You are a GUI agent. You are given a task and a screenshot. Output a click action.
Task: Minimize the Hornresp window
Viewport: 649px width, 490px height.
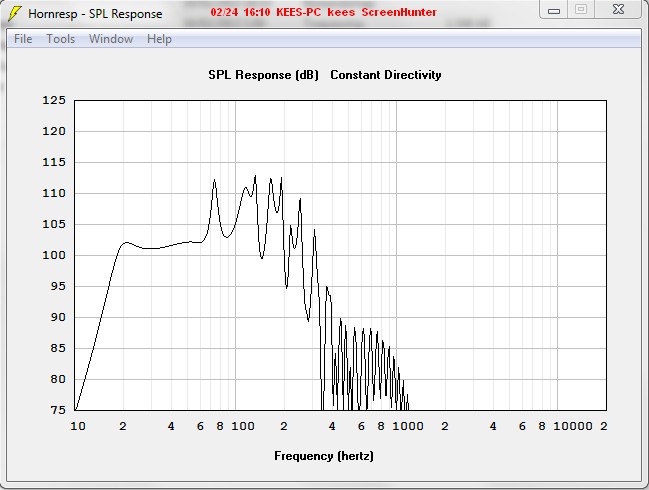pyautogui.click(x=554, y=10)
